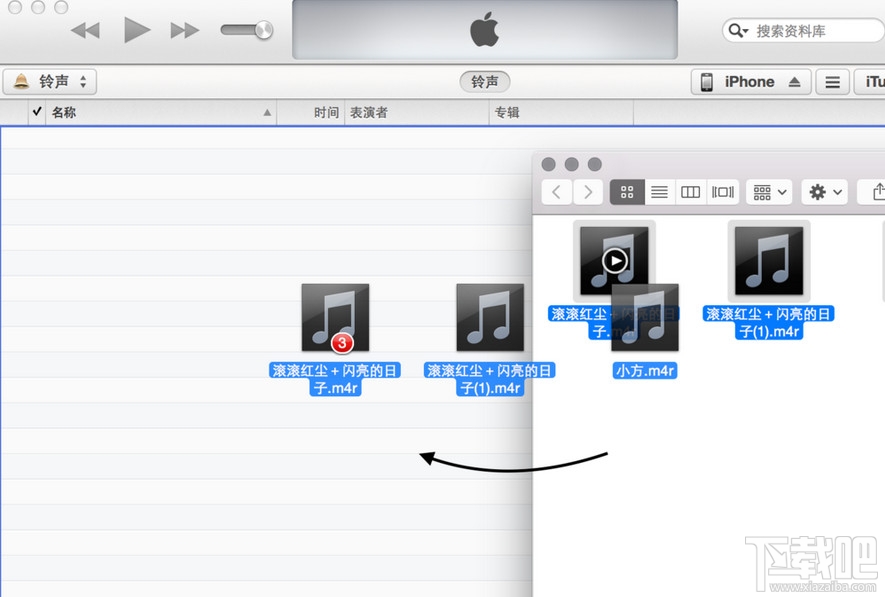Open the action gear menu in Finder
Image resolution: width=885 pixels, height=597 pixels.
click(824, 192)
